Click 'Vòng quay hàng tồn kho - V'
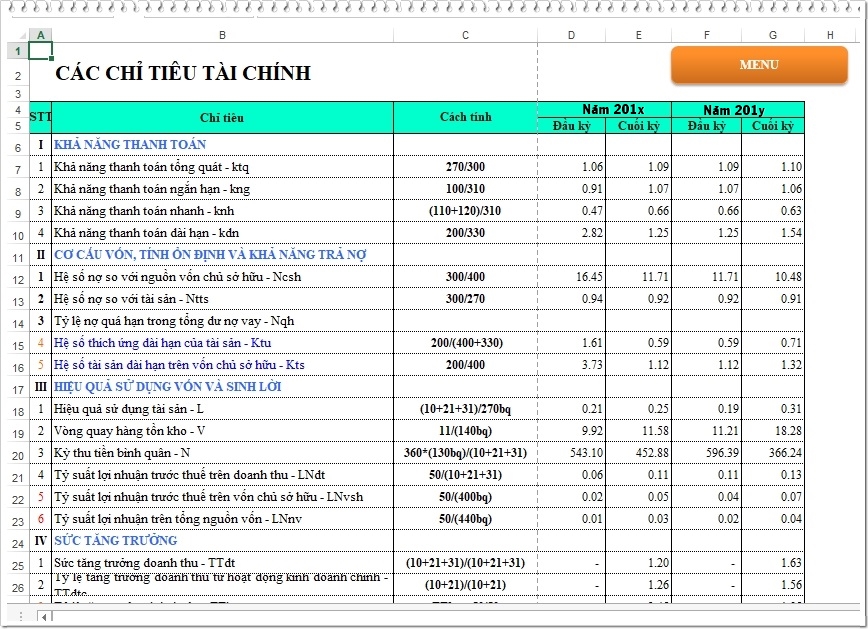The height and width of the screenshot is (629, 868). coord(130,431)
